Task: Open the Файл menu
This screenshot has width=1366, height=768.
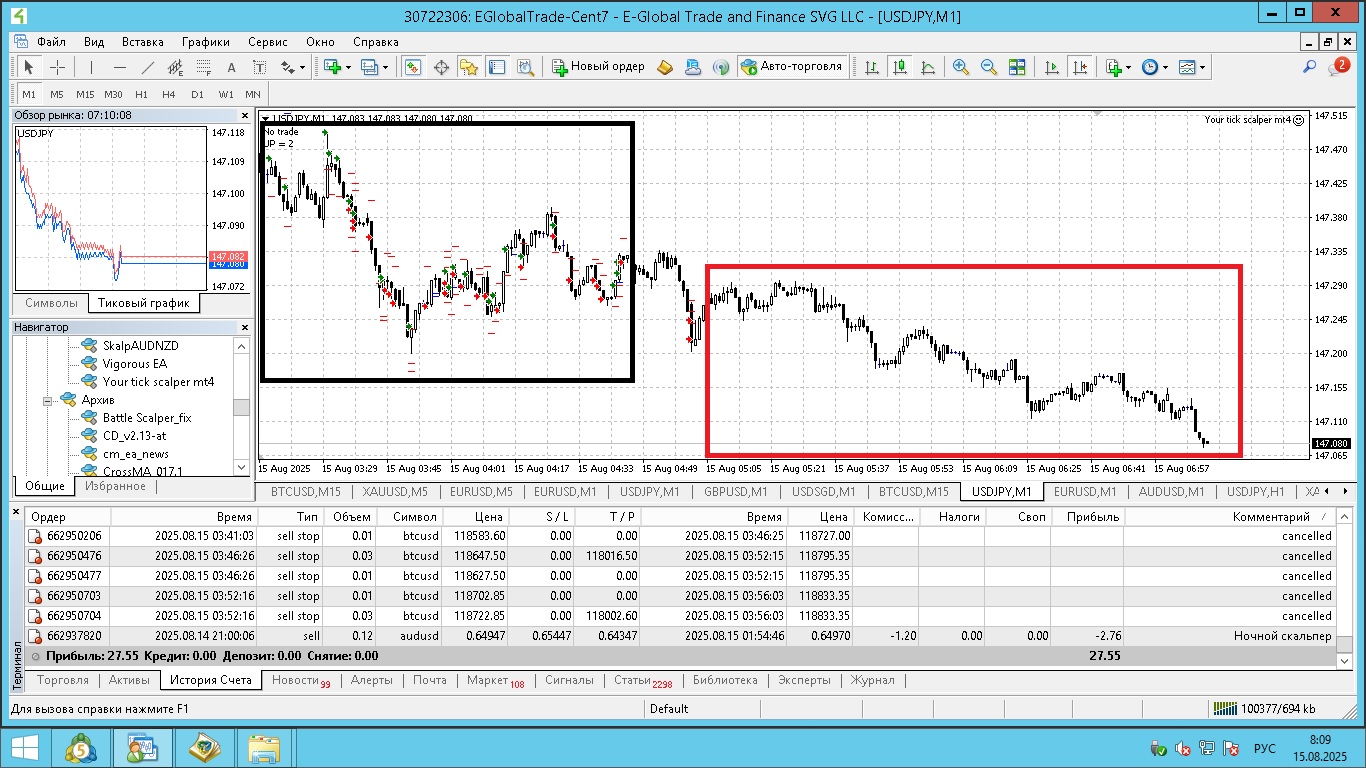Action: (51, 42)
